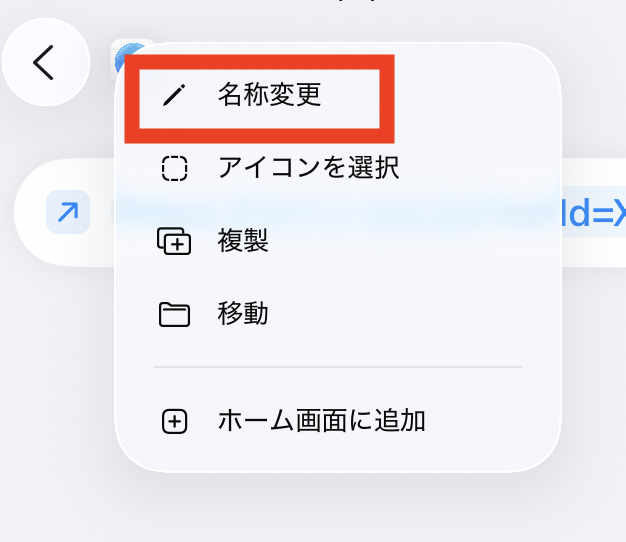626x542 pixels.
Task: Click the duplicate icon beside 複製
Action: 174,241
